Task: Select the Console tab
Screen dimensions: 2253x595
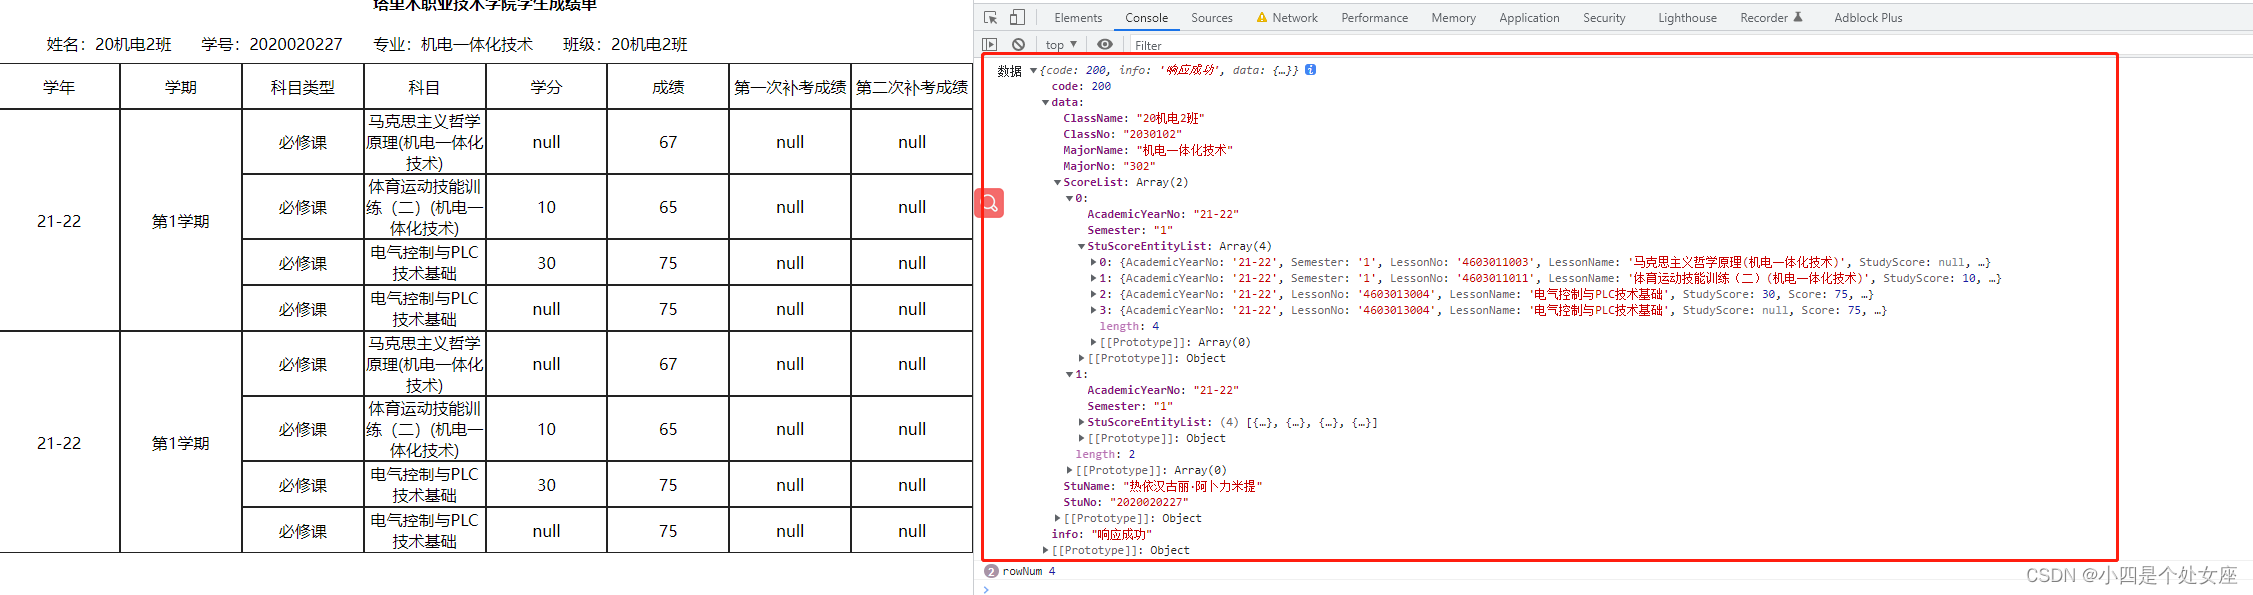Action: pos(1146,18)
